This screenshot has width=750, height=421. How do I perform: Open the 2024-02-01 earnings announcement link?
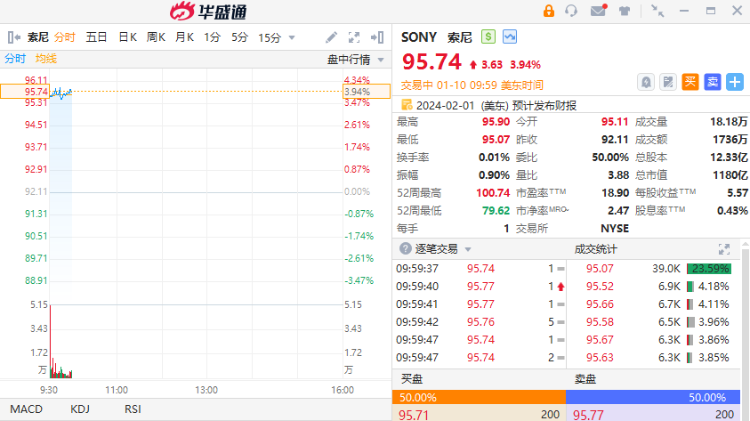488,104
